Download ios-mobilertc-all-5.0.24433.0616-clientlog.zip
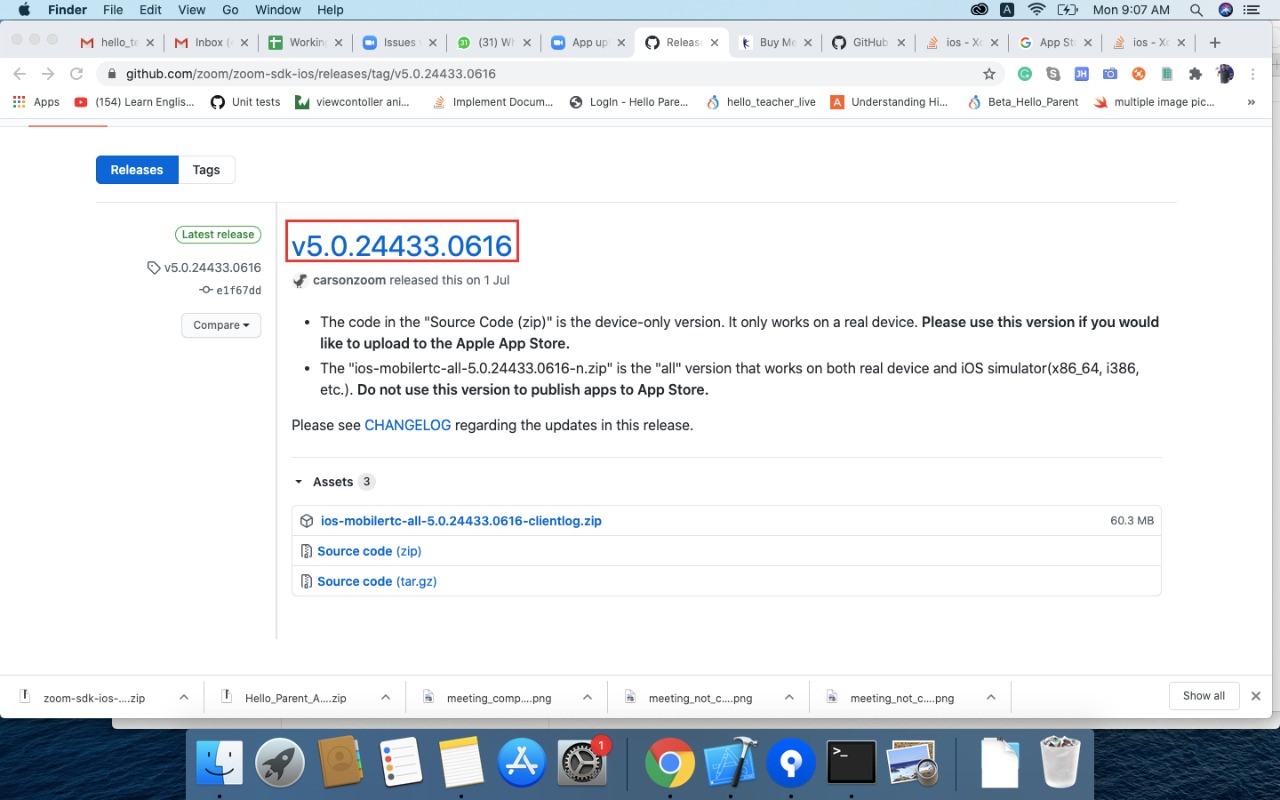 click(461, 521)
